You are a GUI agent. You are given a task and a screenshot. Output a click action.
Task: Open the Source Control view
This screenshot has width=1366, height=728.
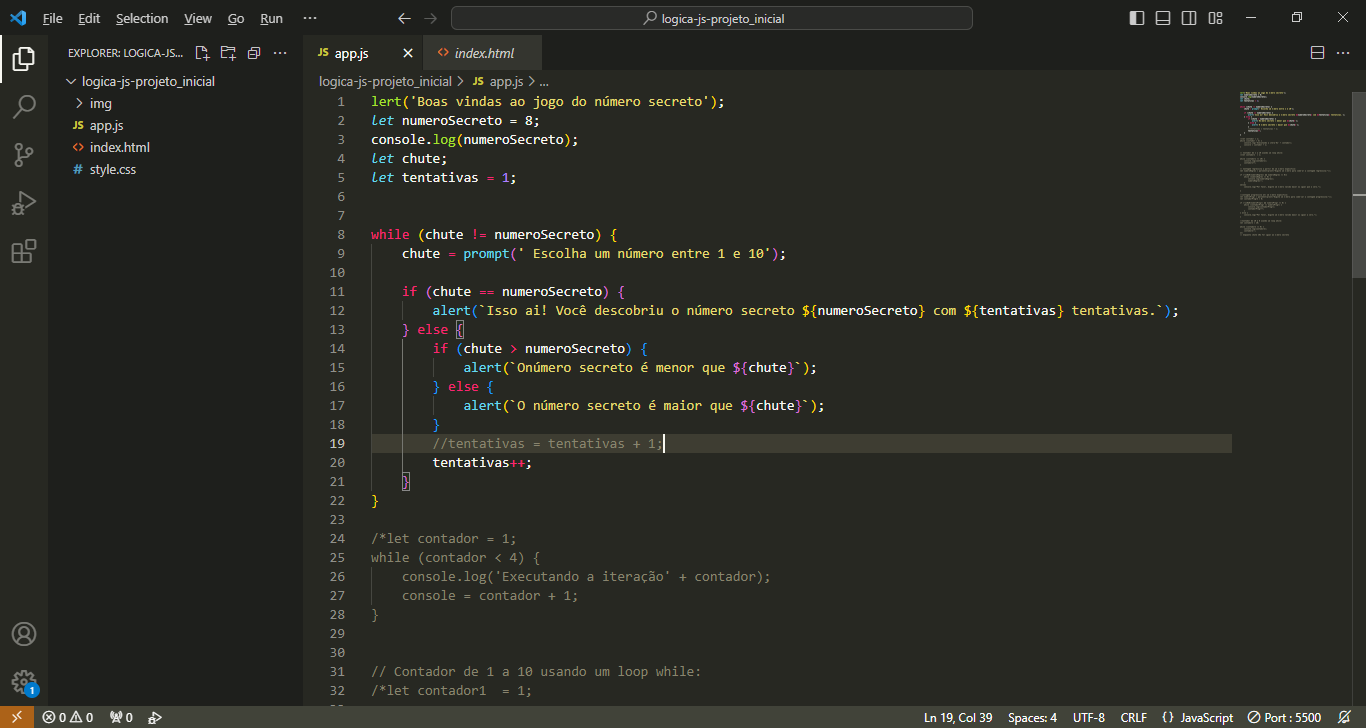pyautogui.click(x=24, y=155)
